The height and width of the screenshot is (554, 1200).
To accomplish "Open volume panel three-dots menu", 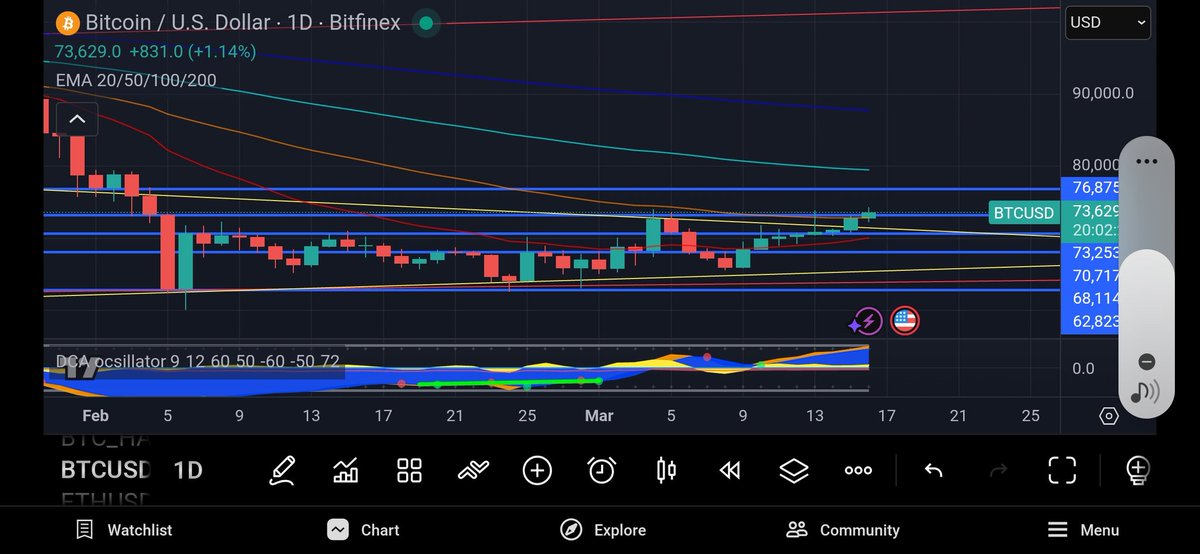I will click(x=1146, y=161).
